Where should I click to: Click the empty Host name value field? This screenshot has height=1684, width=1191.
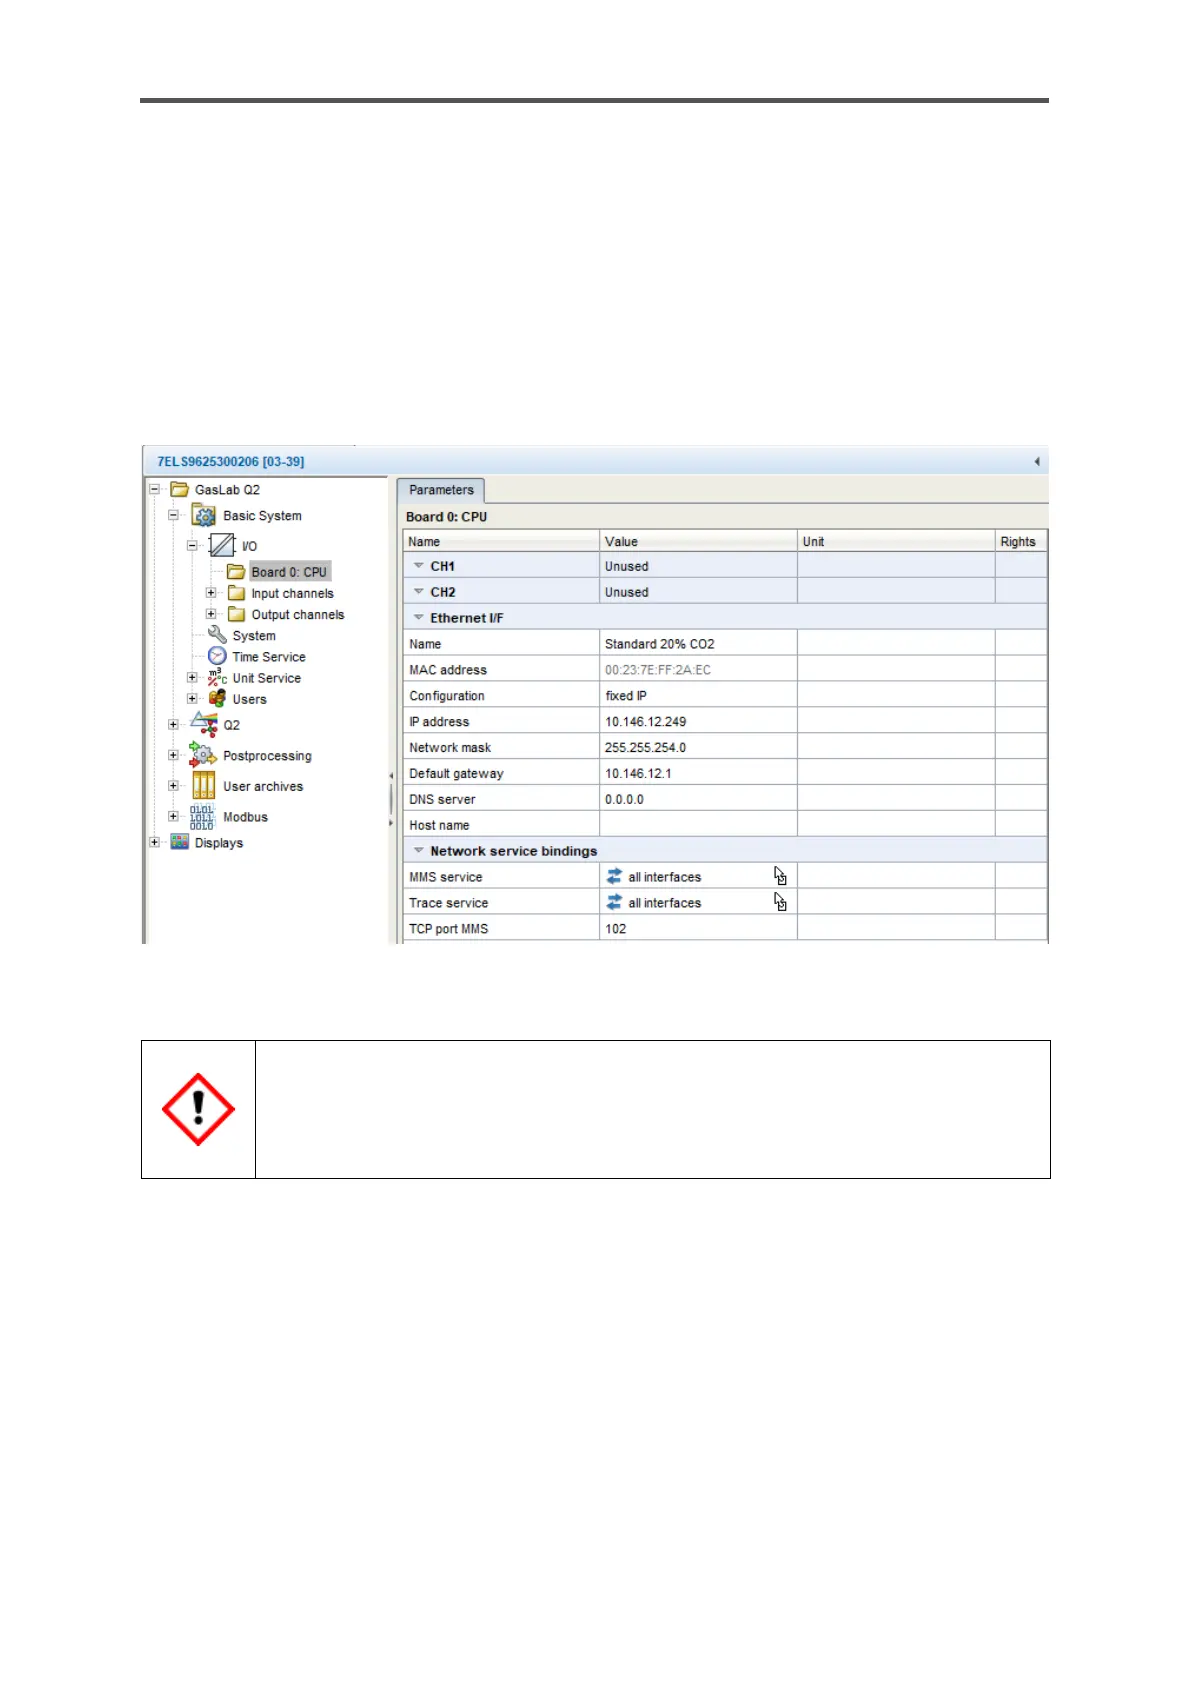tap(698, 825)
